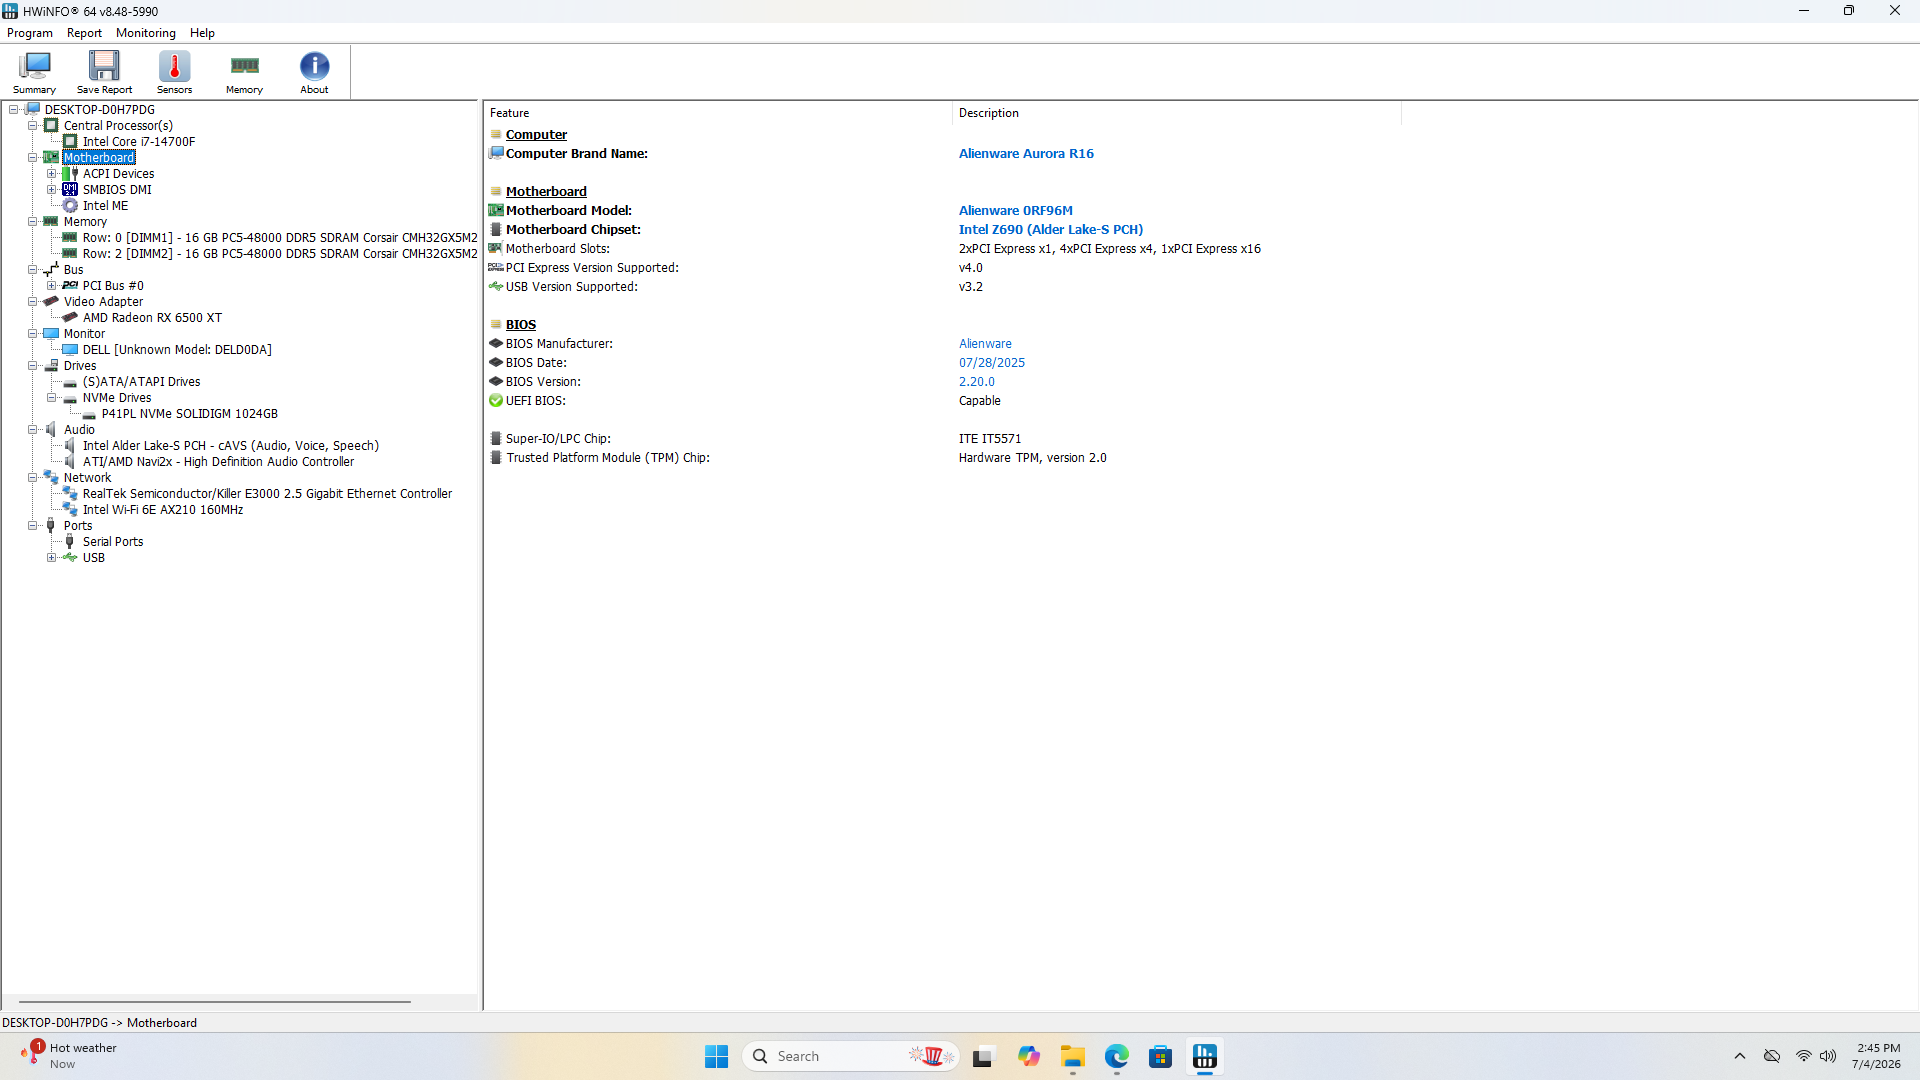Collapse the Network tree node
This screenshot has height=1080, width=1920.
[x=33, y=478]
